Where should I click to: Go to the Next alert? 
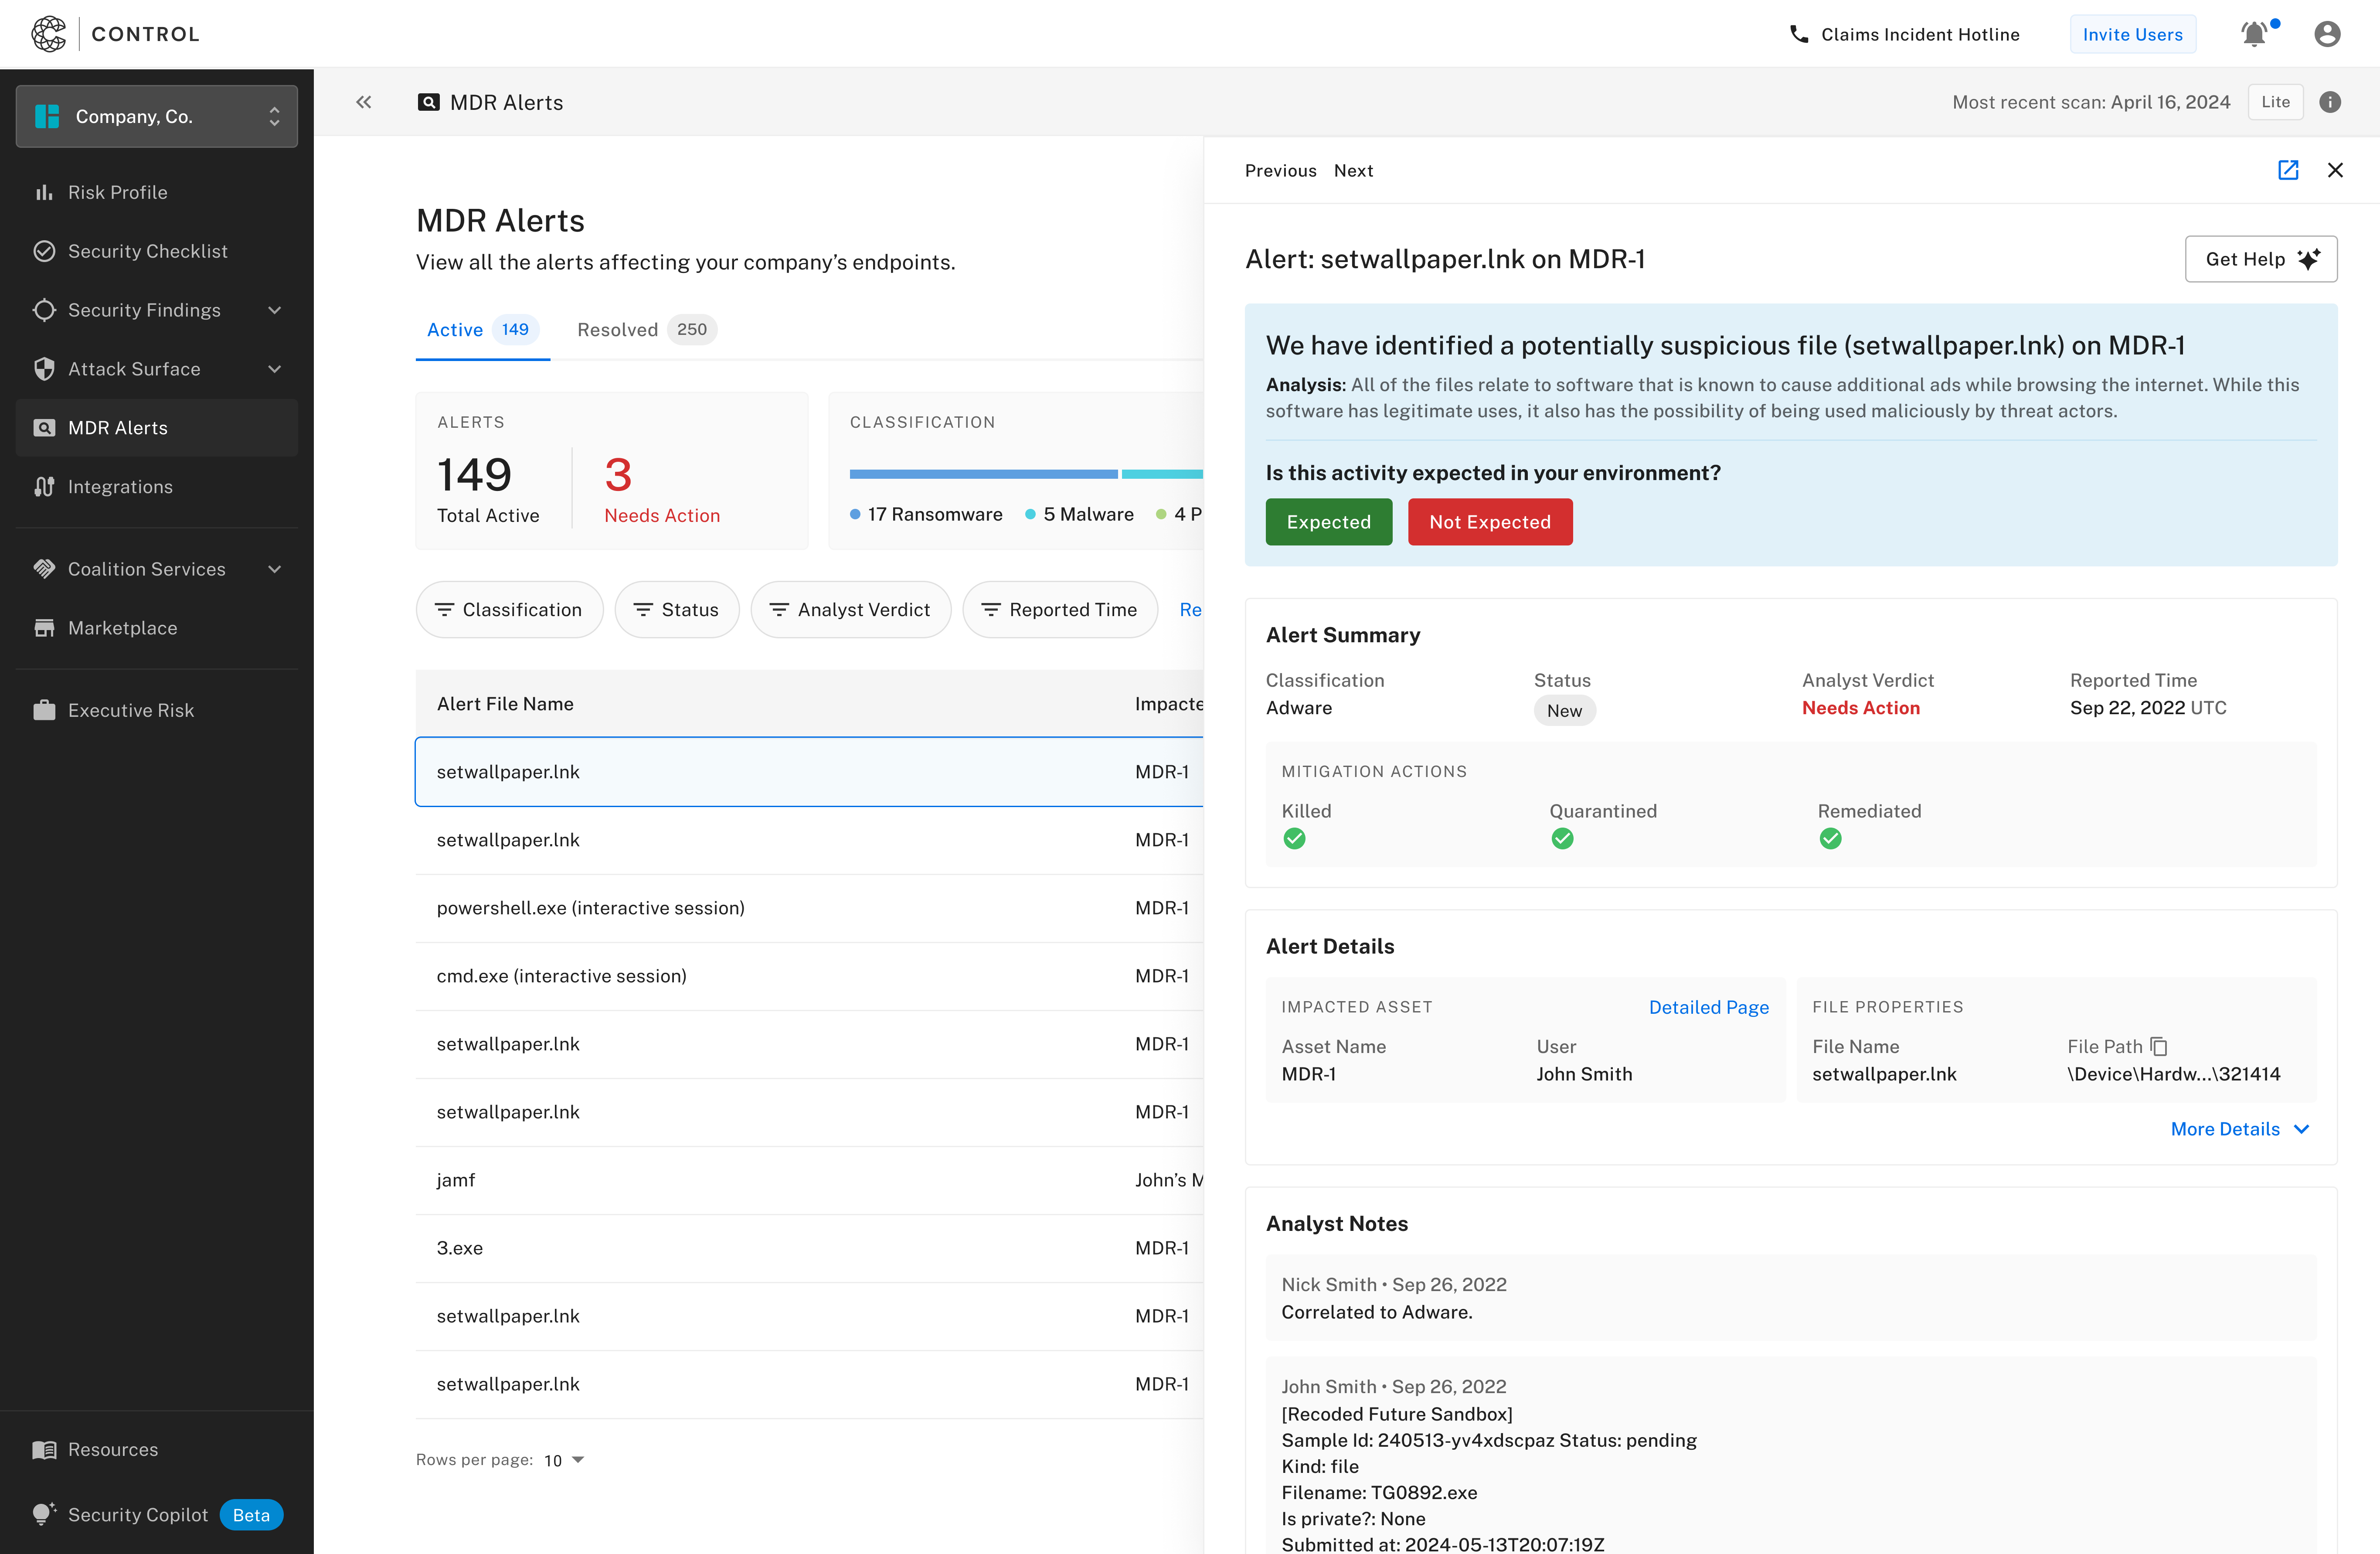1354,171
